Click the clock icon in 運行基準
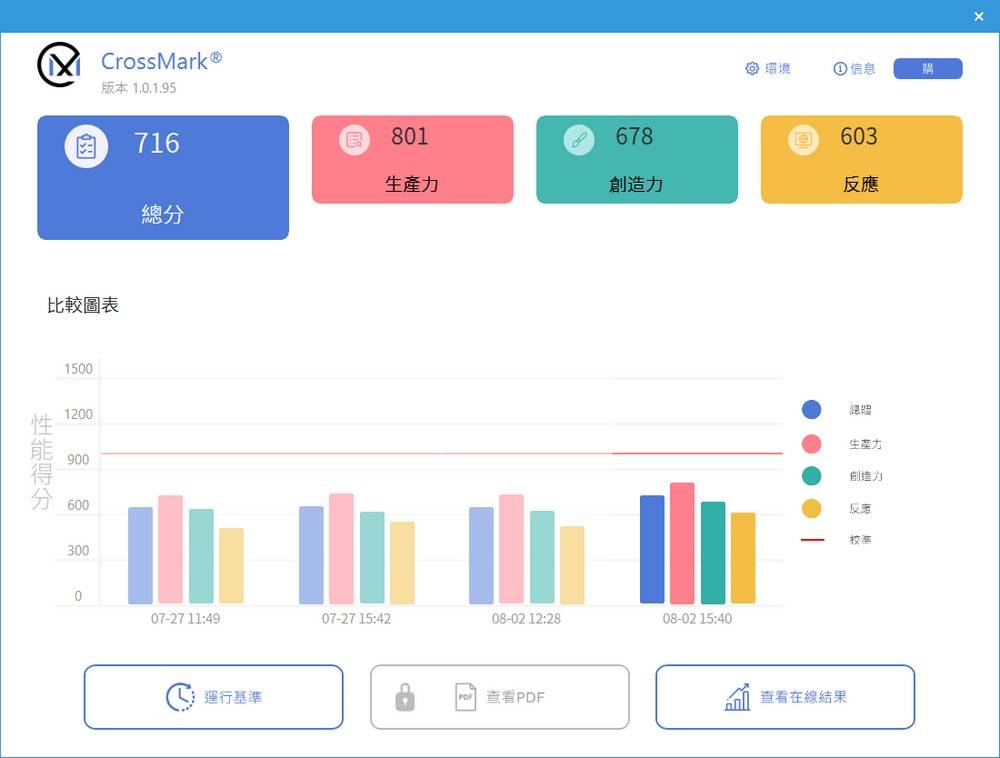This screenshot has height=758, width=1000. click(x=180, y=697)
